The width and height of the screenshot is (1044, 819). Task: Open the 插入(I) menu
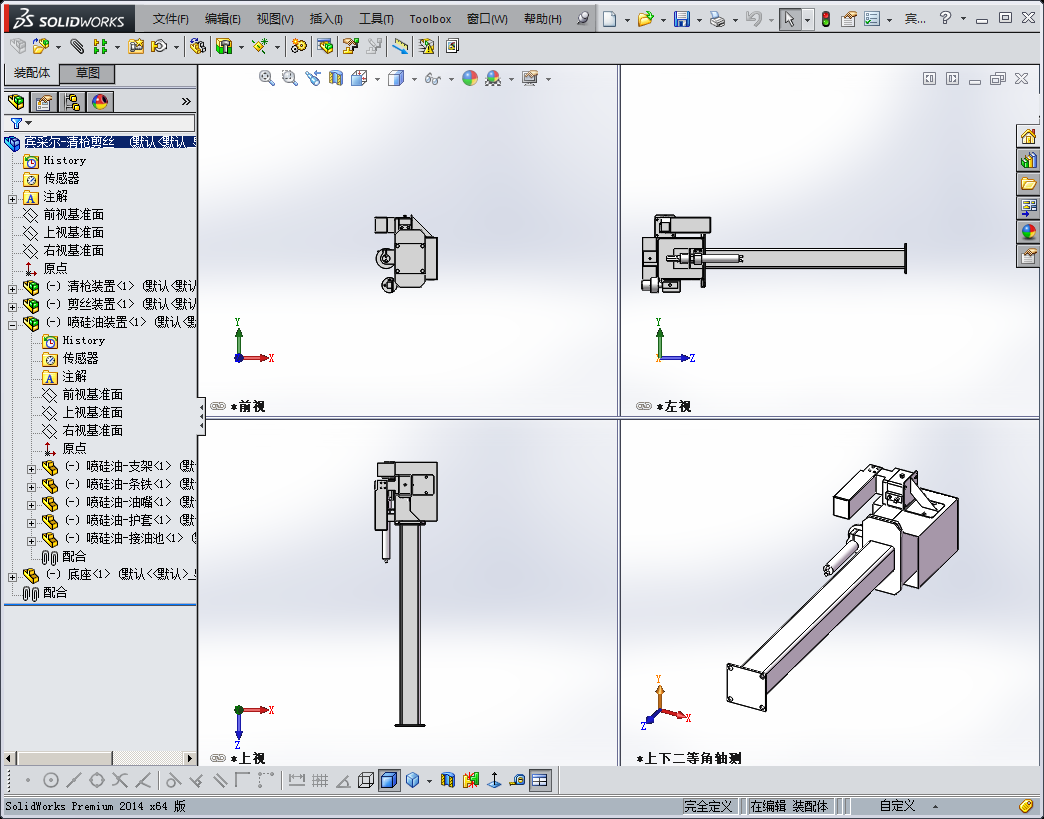326,19
